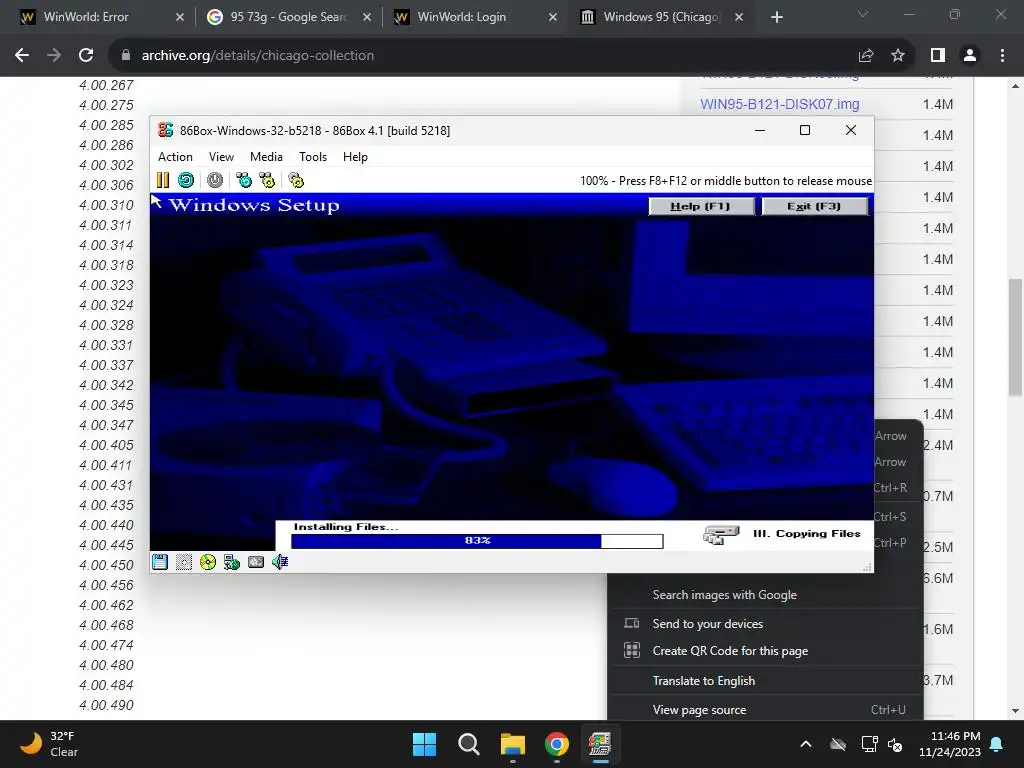Click network adapter icon in 86Box status bar

[232, 562]
